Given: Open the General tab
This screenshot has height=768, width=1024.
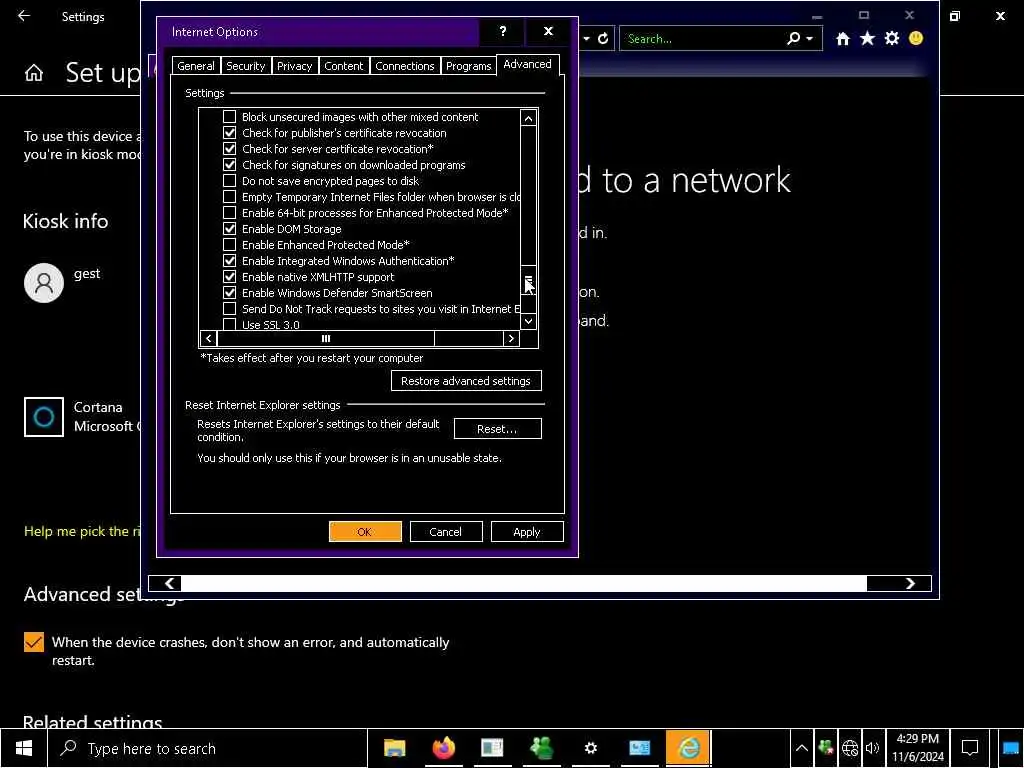Looking at the screenshot, I should pyautogui.click(x=195, y=66).
